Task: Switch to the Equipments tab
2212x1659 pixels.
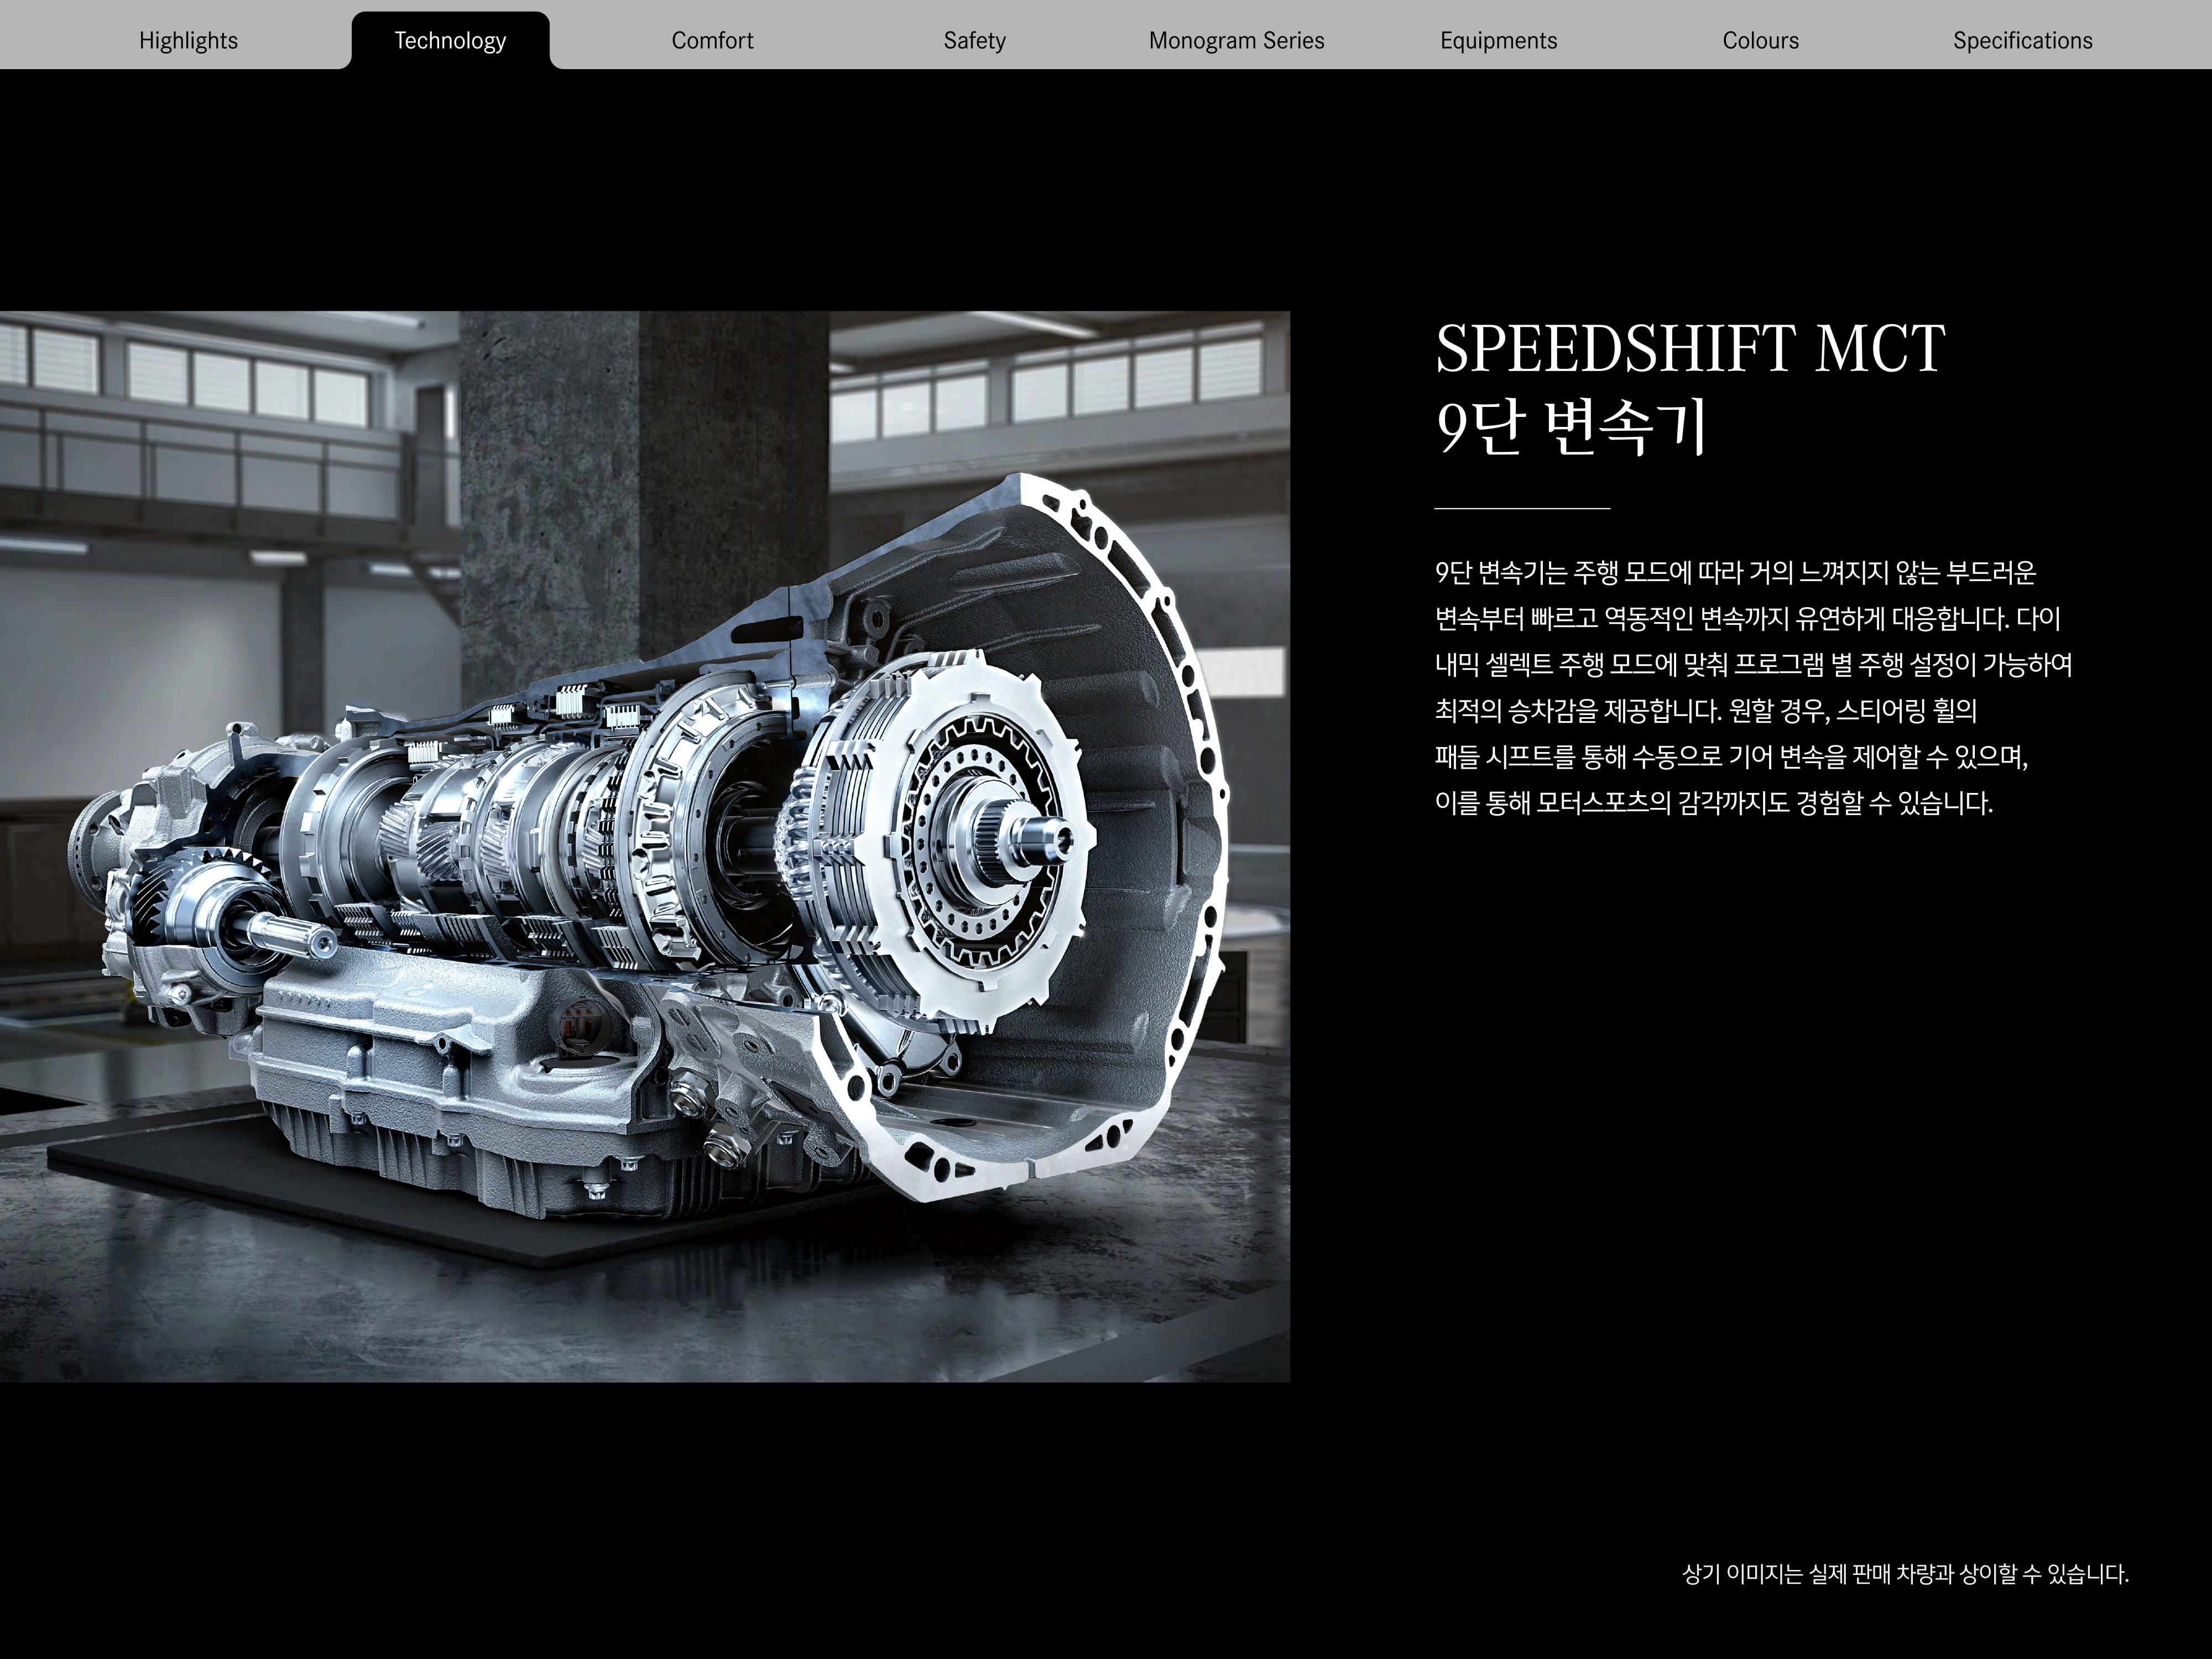Action: click(1498, 41)
